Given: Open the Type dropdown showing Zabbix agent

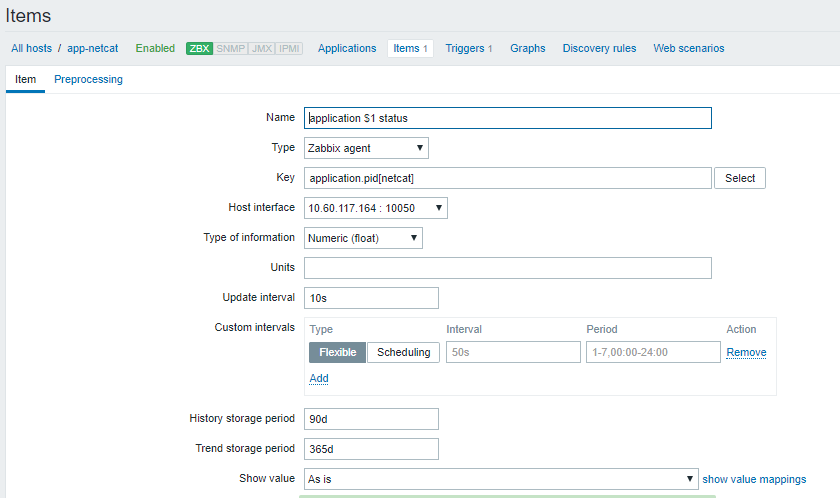Looking at the screenshot, I should pyautogui.click(x=366, y=148).
